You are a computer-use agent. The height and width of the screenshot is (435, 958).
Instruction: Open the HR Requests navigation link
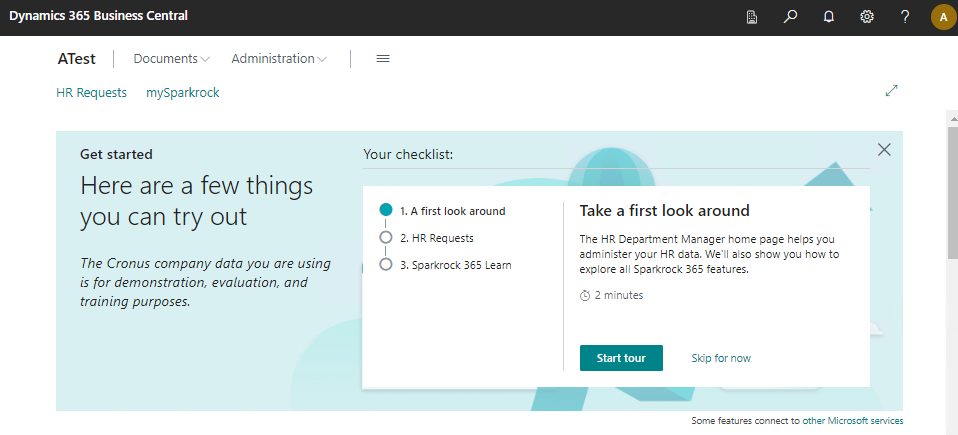[x=91, y=92]
